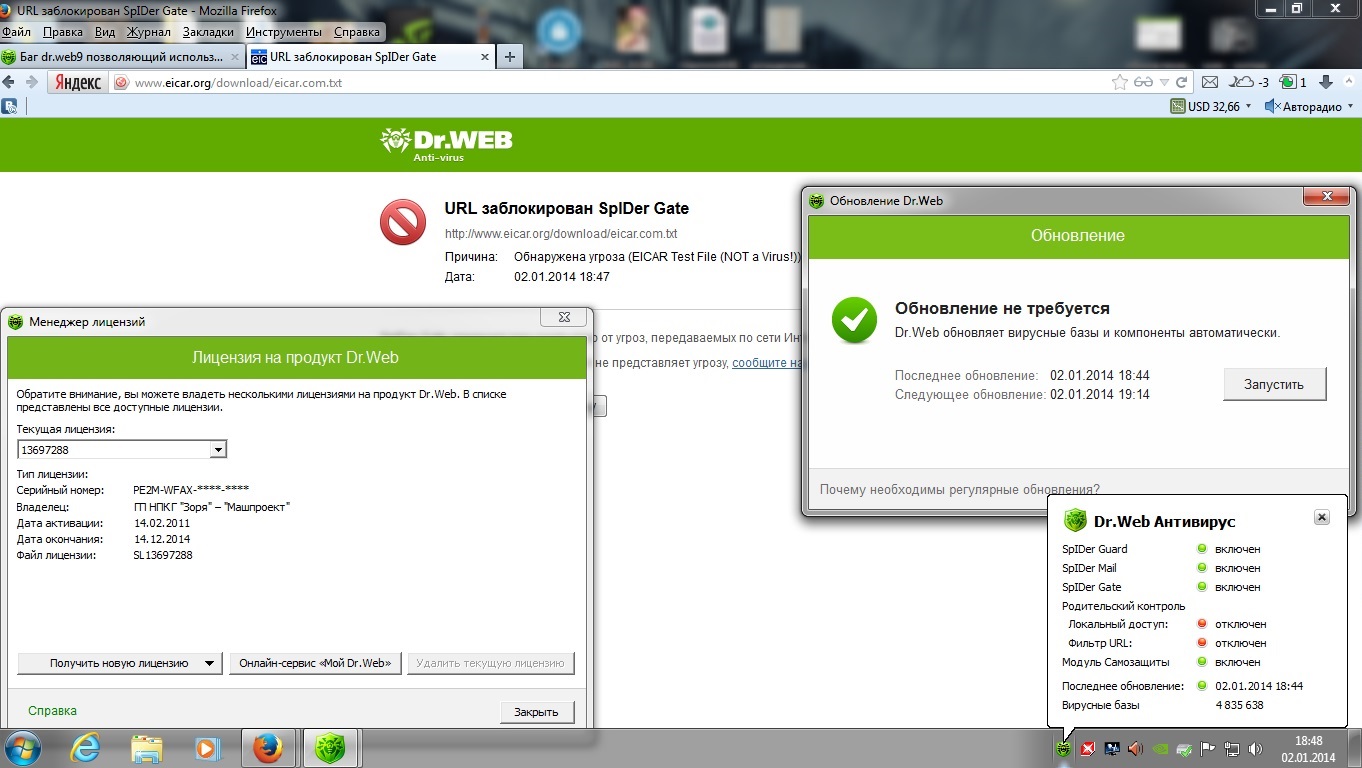Screen dimensions: 1362x768
Task: Expand USD currency widget dropdown arrow
Action: (1247, 106)
